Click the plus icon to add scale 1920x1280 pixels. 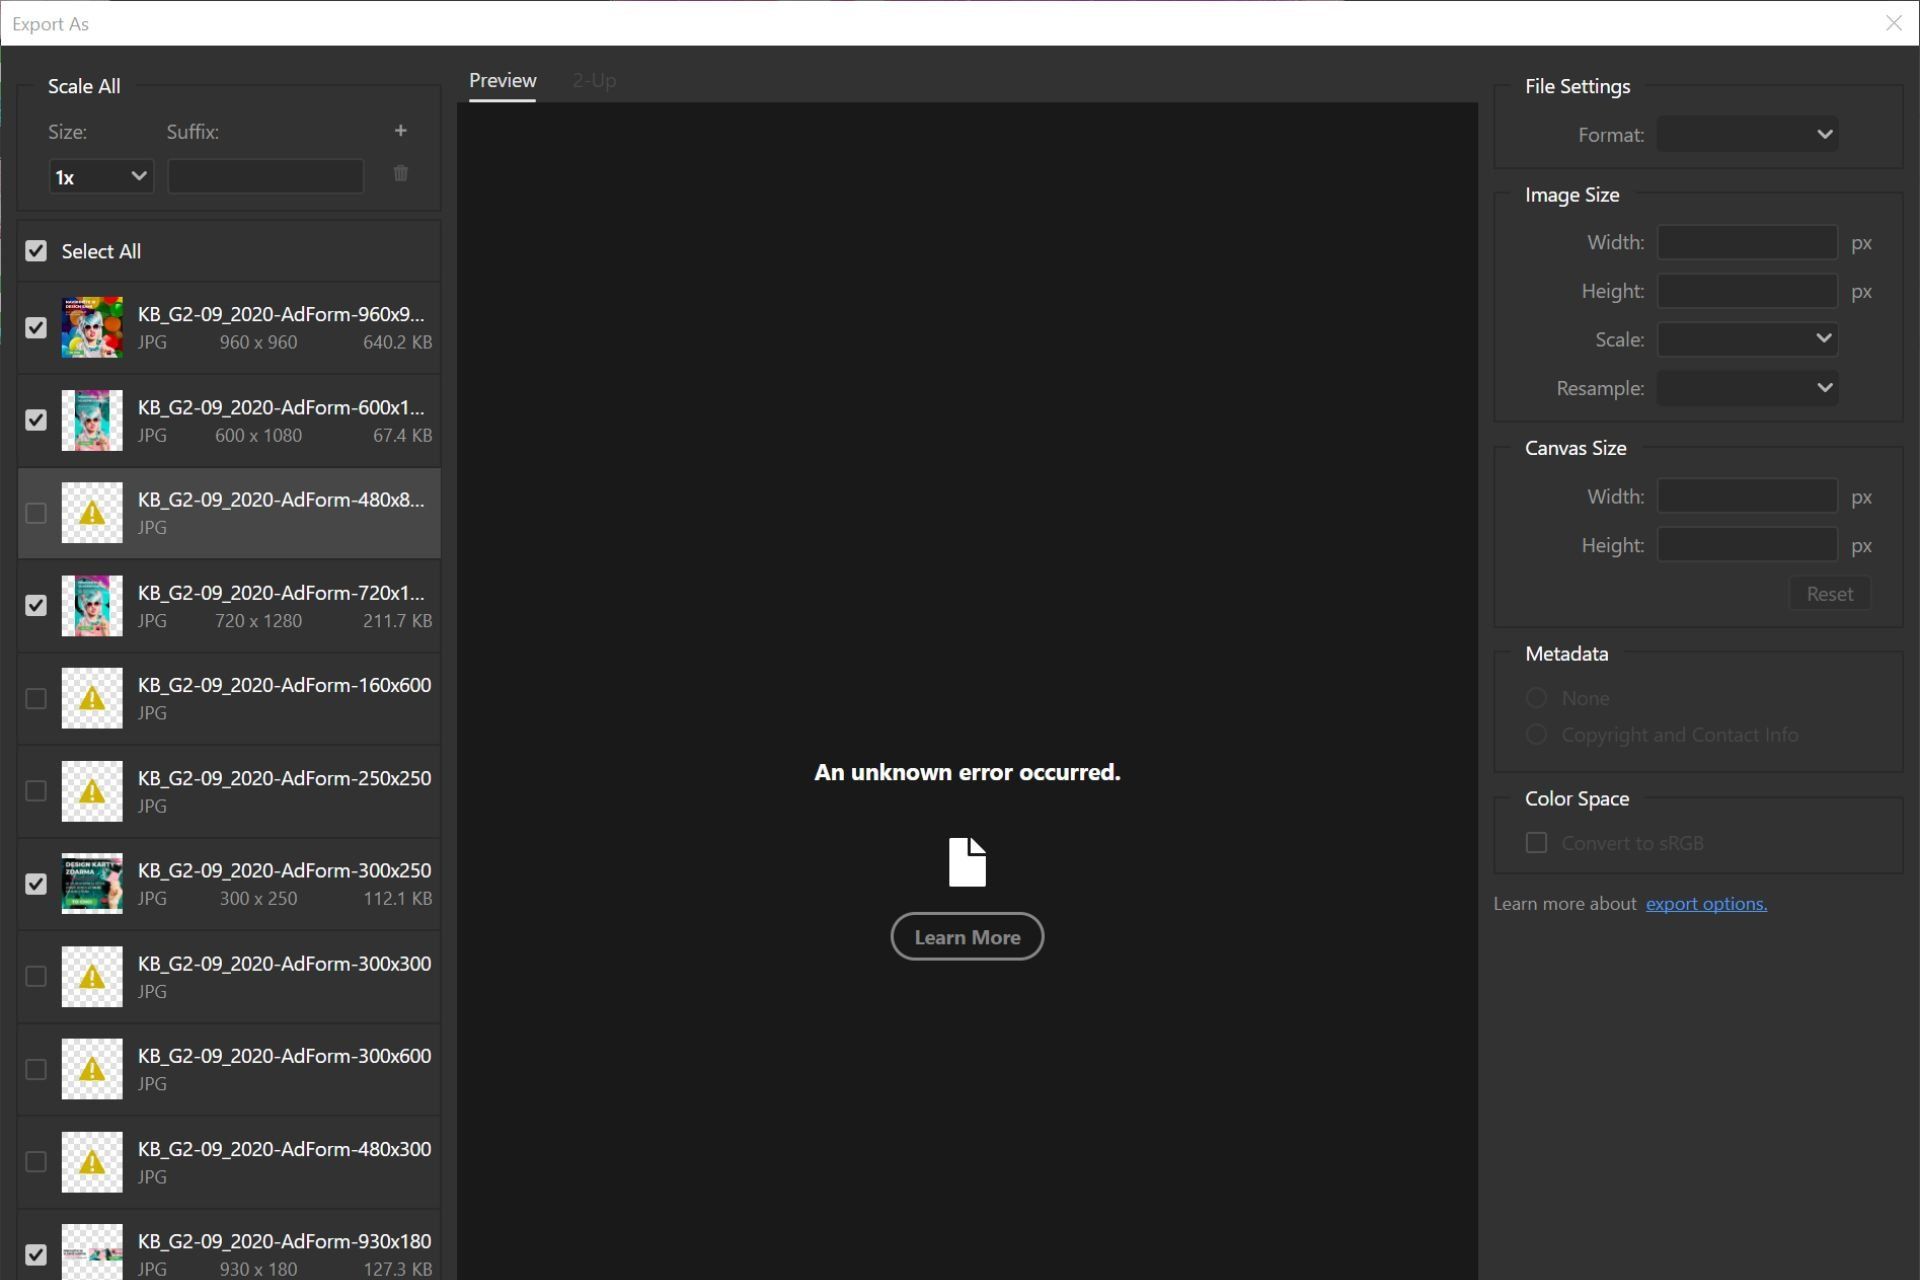point(400,131)
